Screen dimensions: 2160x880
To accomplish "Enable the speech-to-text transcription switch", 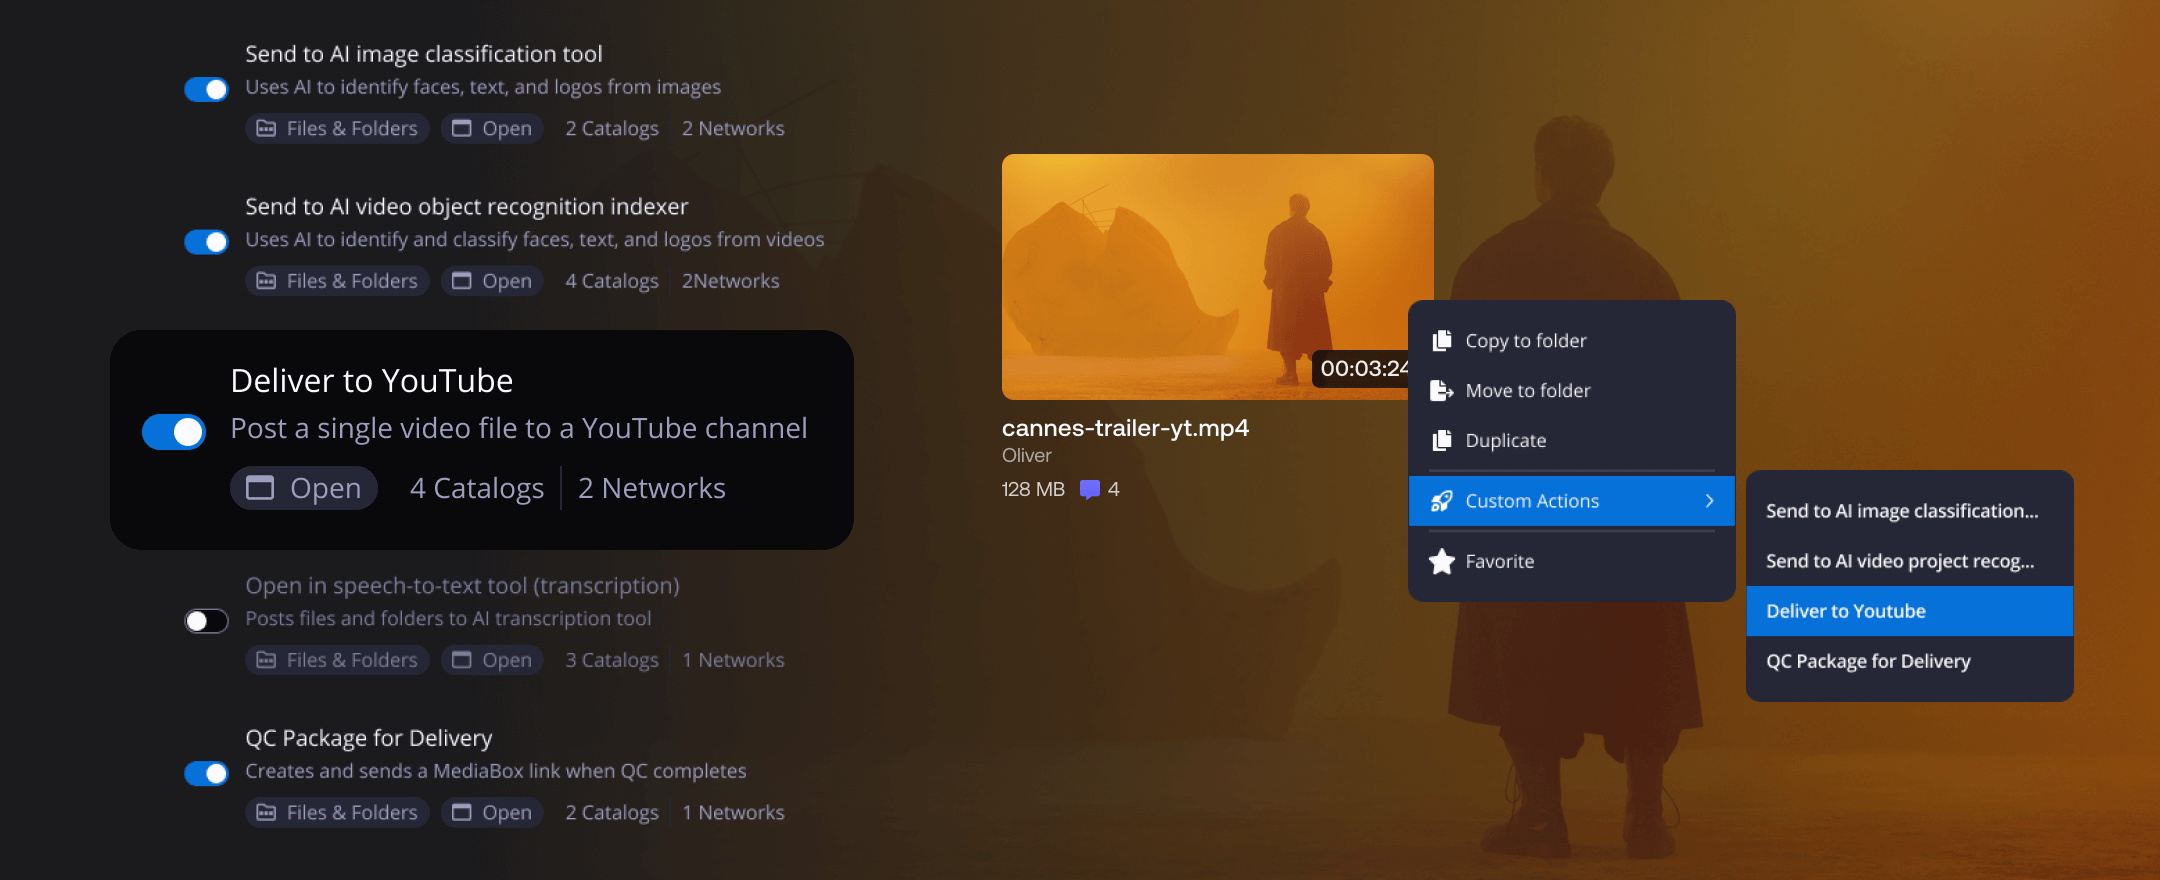I will 206,621.
